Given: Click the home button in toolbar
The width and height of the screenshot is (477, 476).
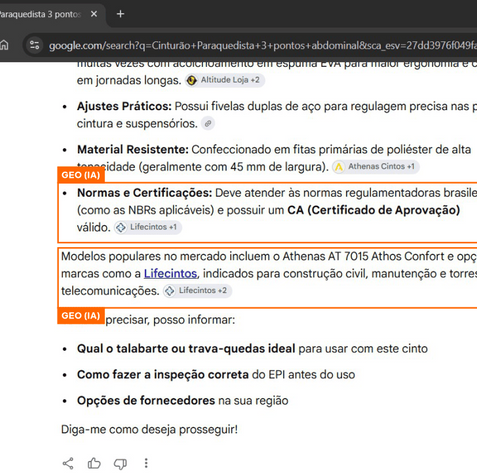Looking at the screenshot, I should (4, 45).
